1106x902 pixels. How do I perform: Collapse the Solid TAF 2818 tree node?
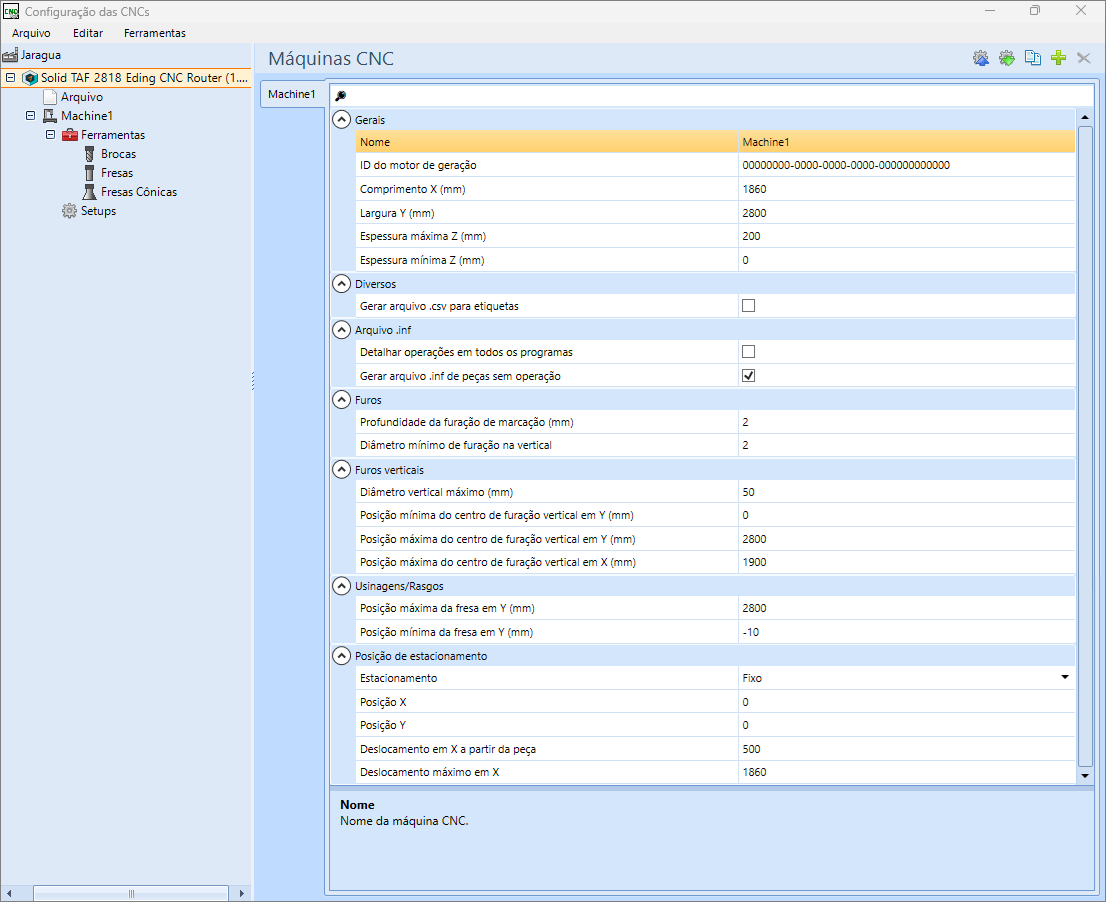[11, 78]
